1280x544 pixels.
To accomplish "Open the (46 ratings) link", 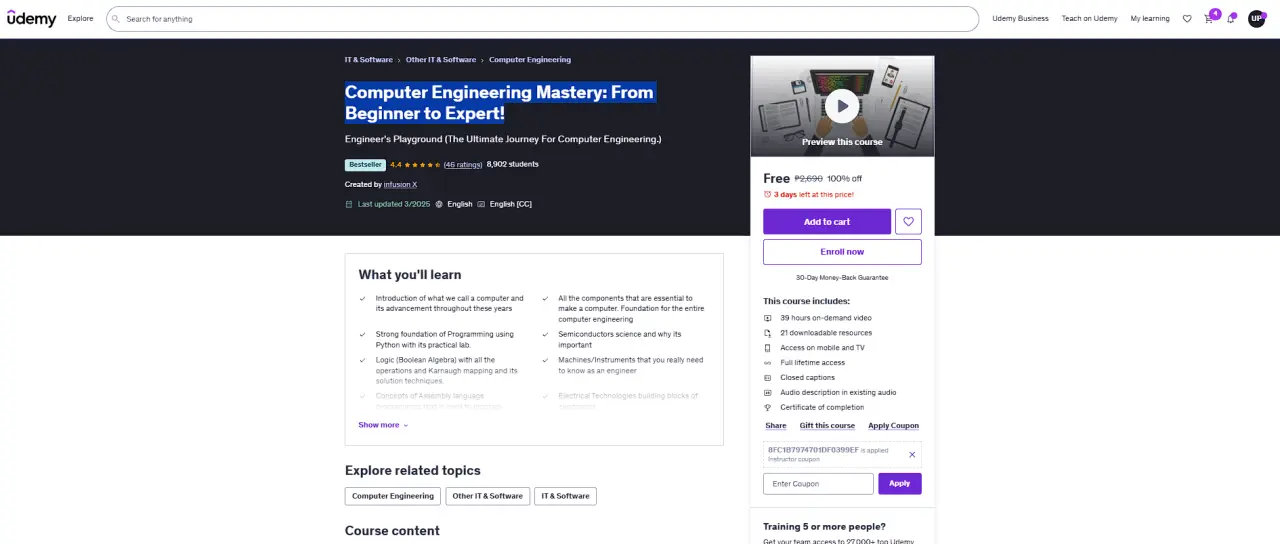I will click(x=463, y=165).
